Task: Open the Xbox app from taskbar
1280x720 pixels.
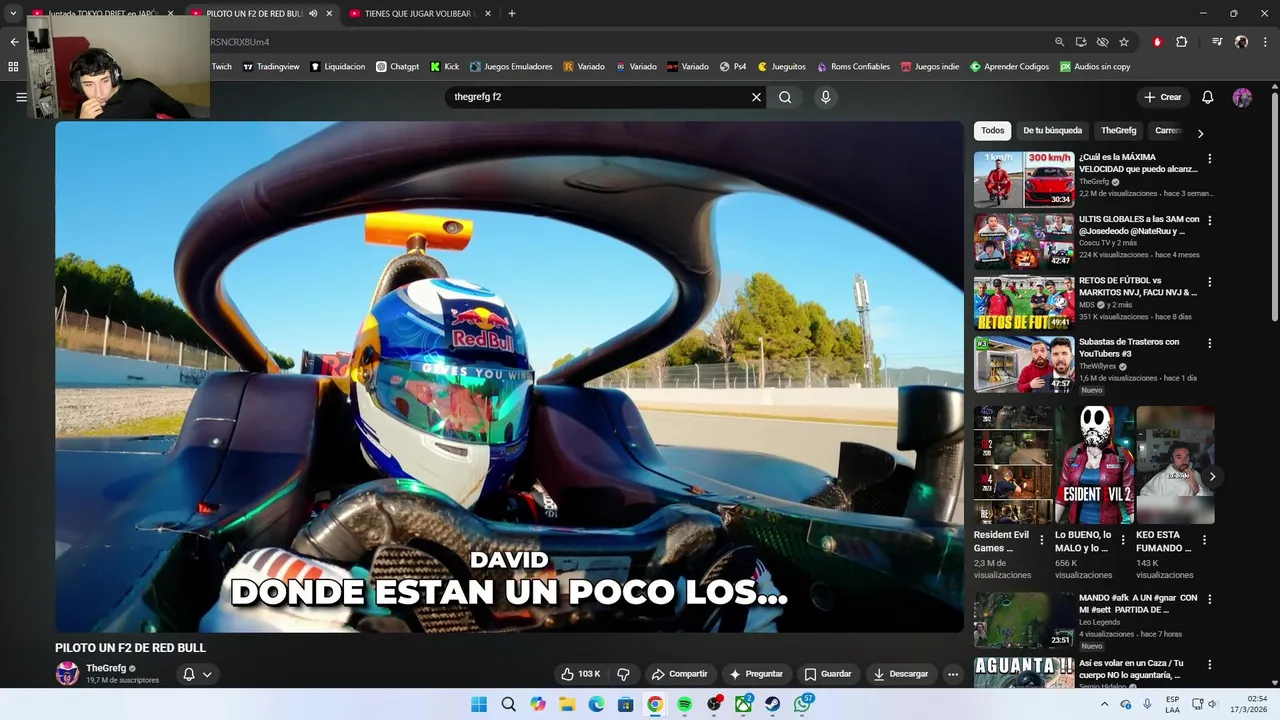Action: 743,704
